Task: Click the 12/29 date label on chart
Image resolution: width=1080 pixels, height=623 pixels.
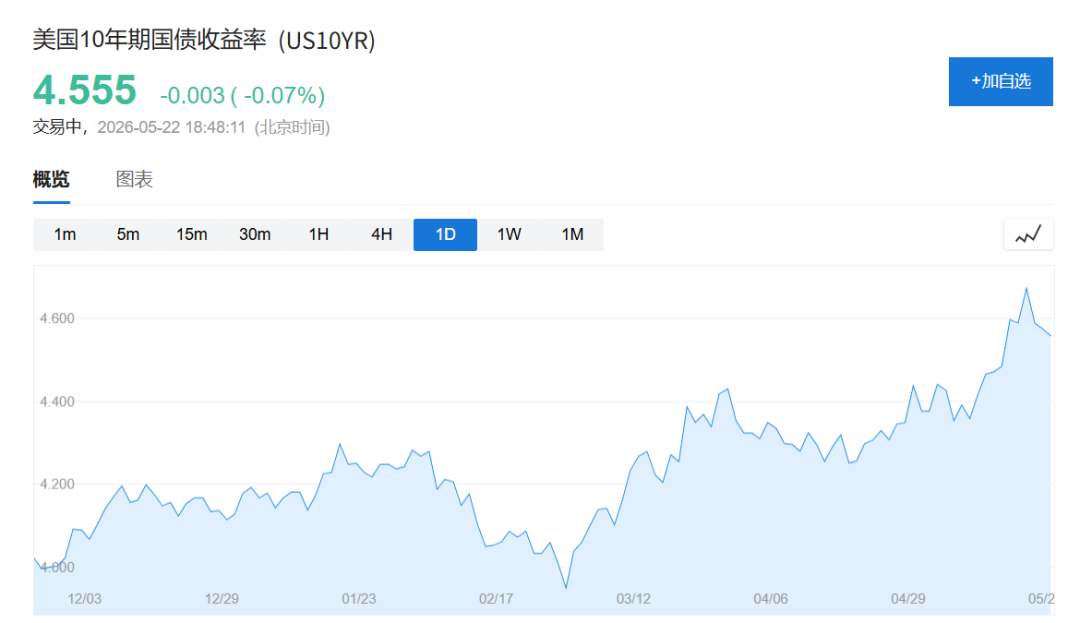Action: pyautogui.click(x=222, y=599)
